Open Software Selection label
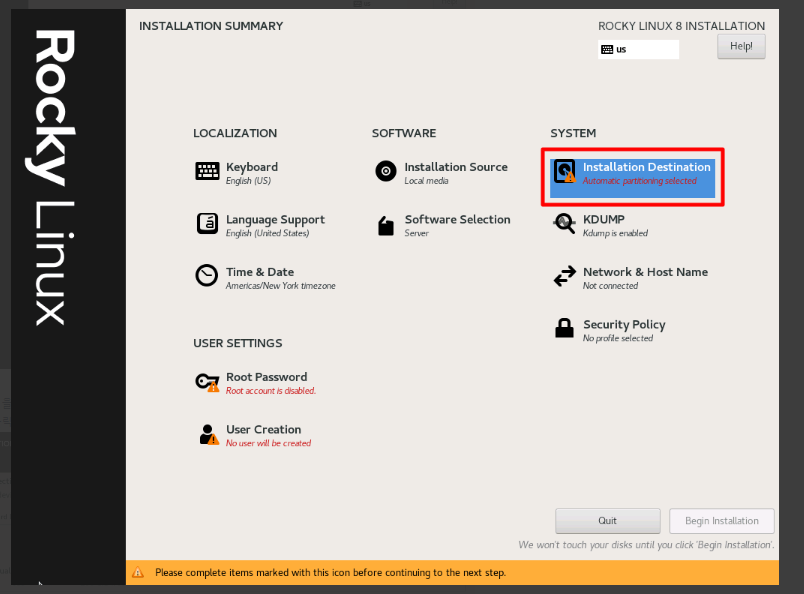This screenshot has height=594, width=804. (x=457, y=220)
